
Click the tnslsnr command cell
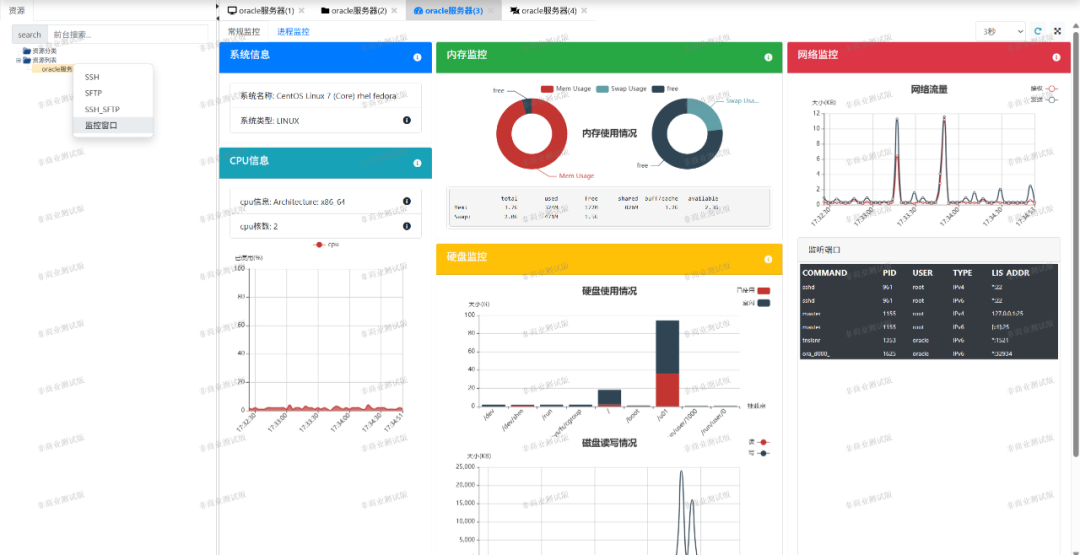point(813,340)
